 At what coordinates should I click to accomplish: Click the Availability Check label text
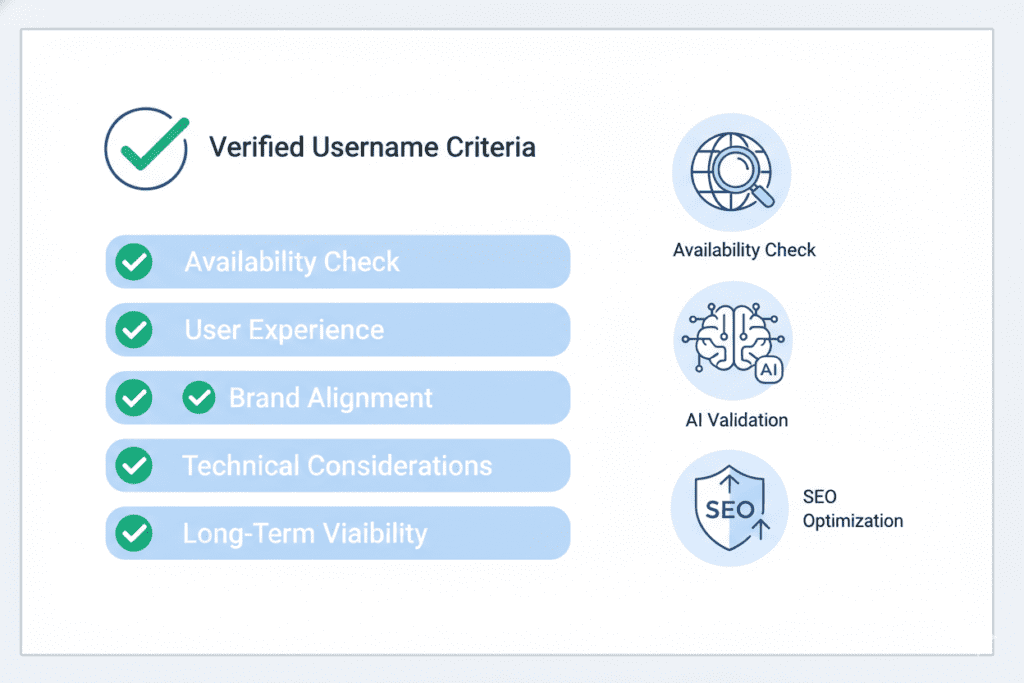pos(744,249)
